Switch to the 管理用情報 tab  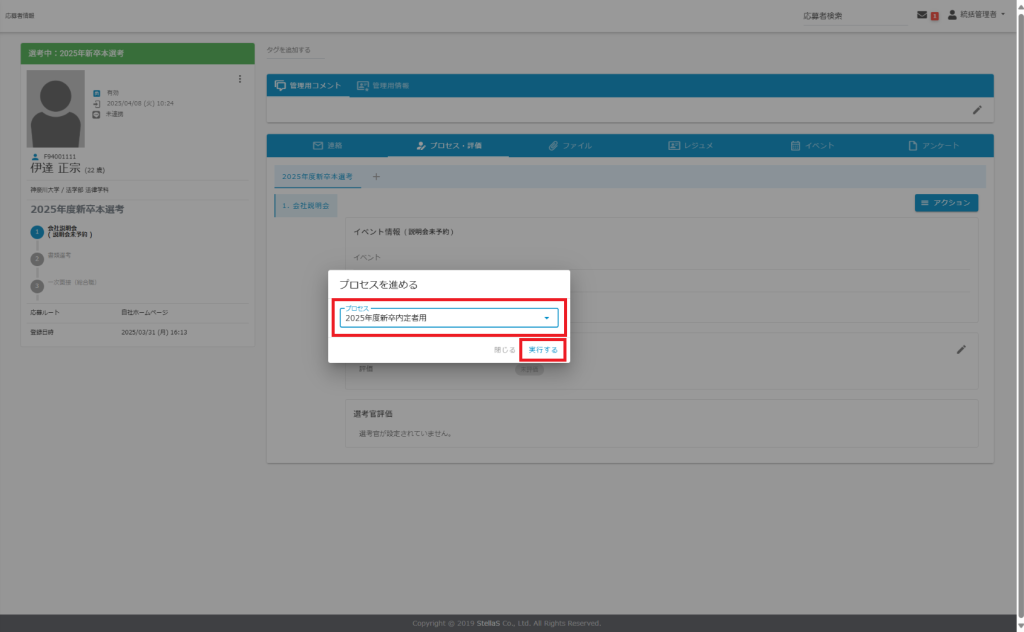383,86
